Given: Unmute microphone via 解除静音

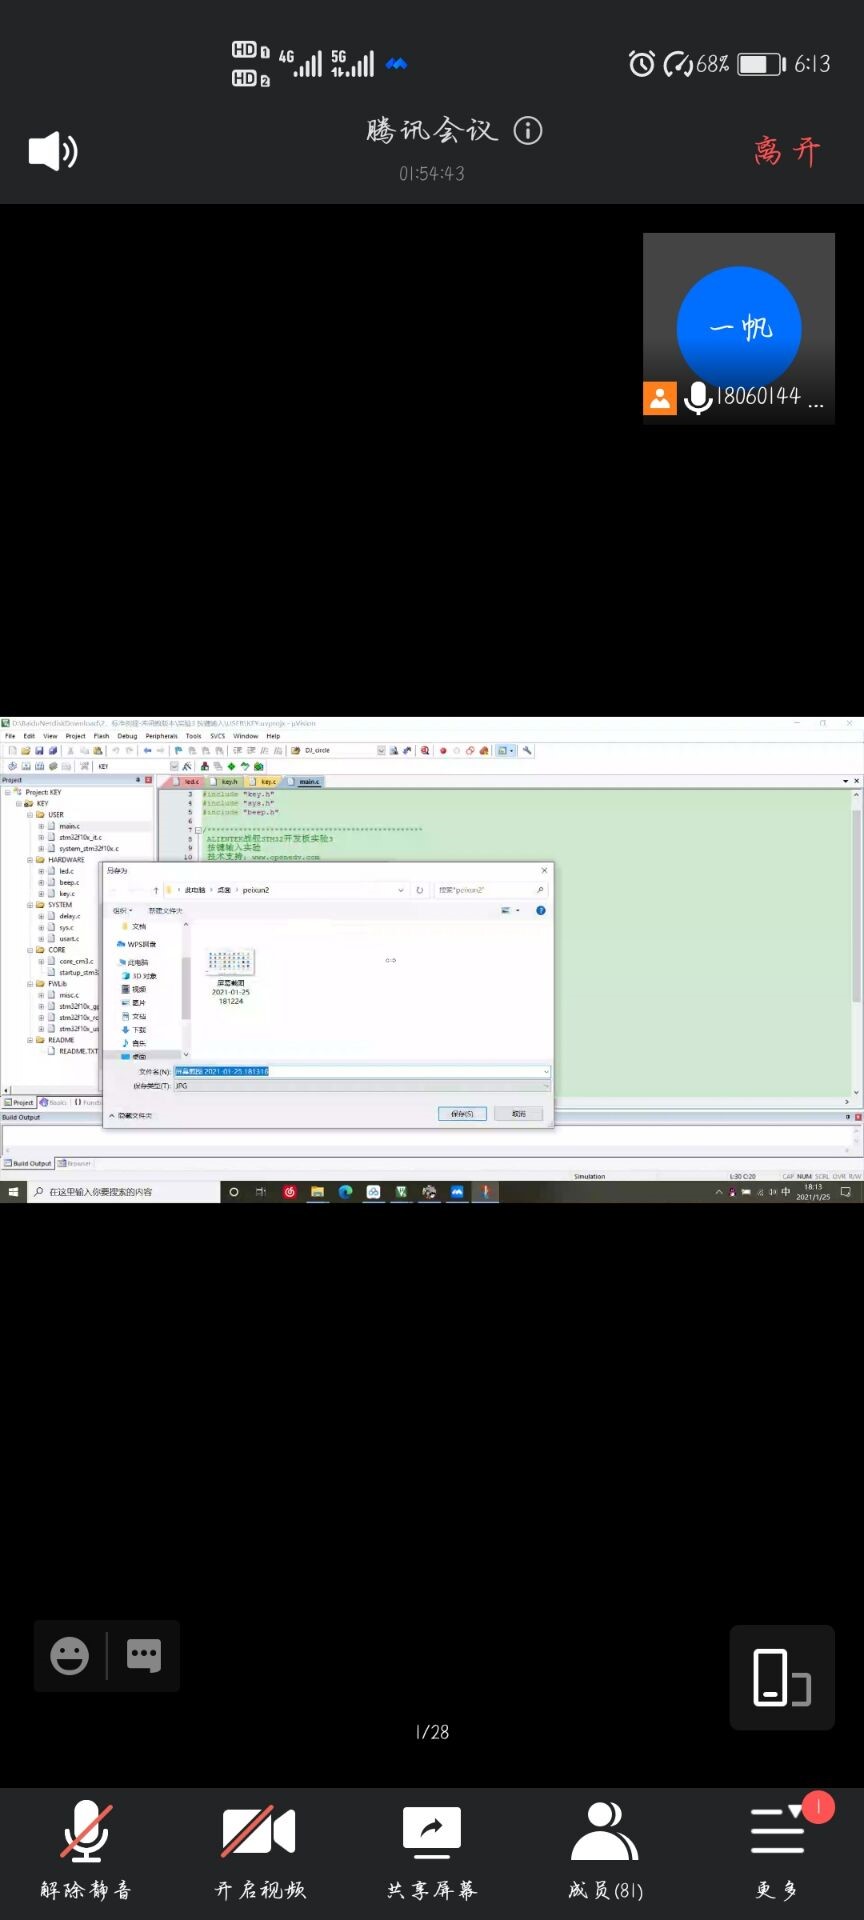Looking at the screenshot, I should point(86,1851).
